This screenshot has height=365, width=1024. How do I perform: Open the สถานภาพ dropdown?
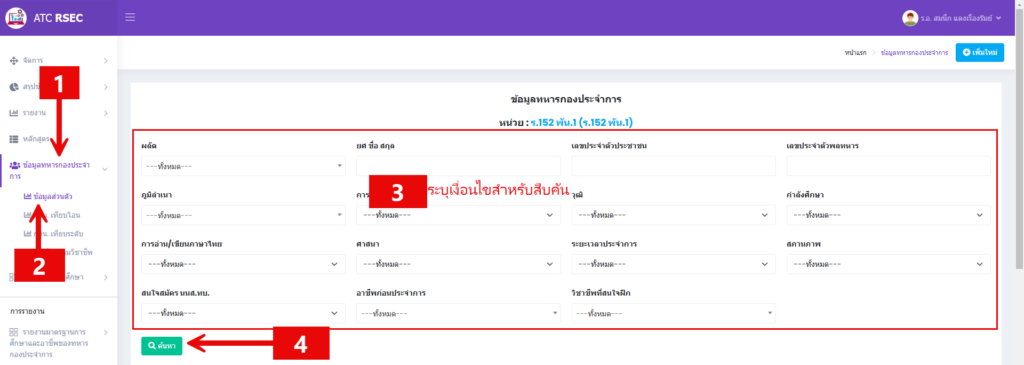(x=888, y=264)
